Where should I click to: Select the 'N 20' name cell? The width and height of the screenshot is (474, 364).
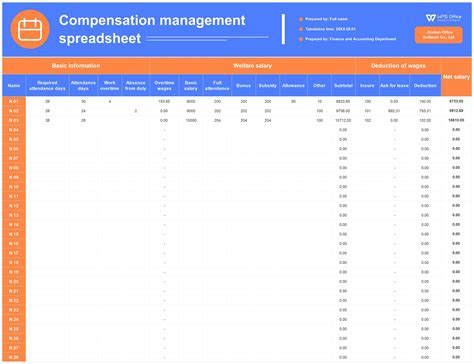[14, 282]
